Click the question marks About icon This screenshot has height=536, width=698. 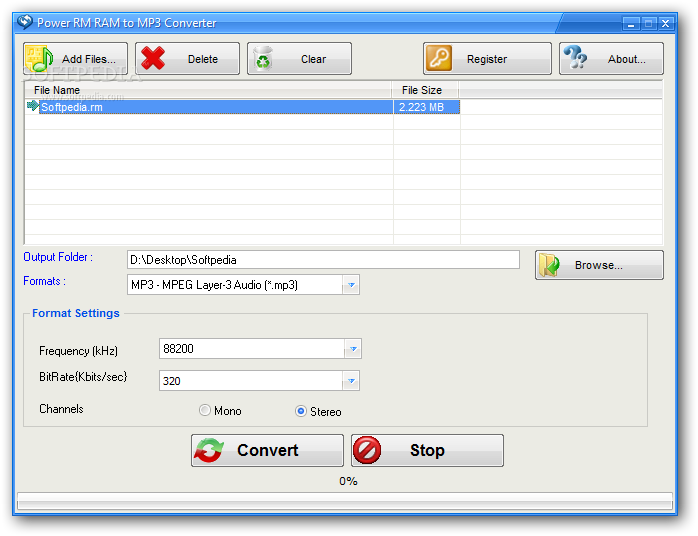(x=575, y=57)
